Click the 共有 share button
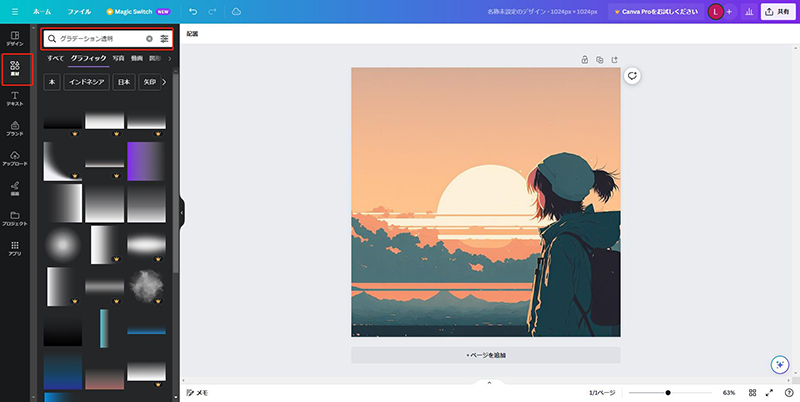 (778, 12)
